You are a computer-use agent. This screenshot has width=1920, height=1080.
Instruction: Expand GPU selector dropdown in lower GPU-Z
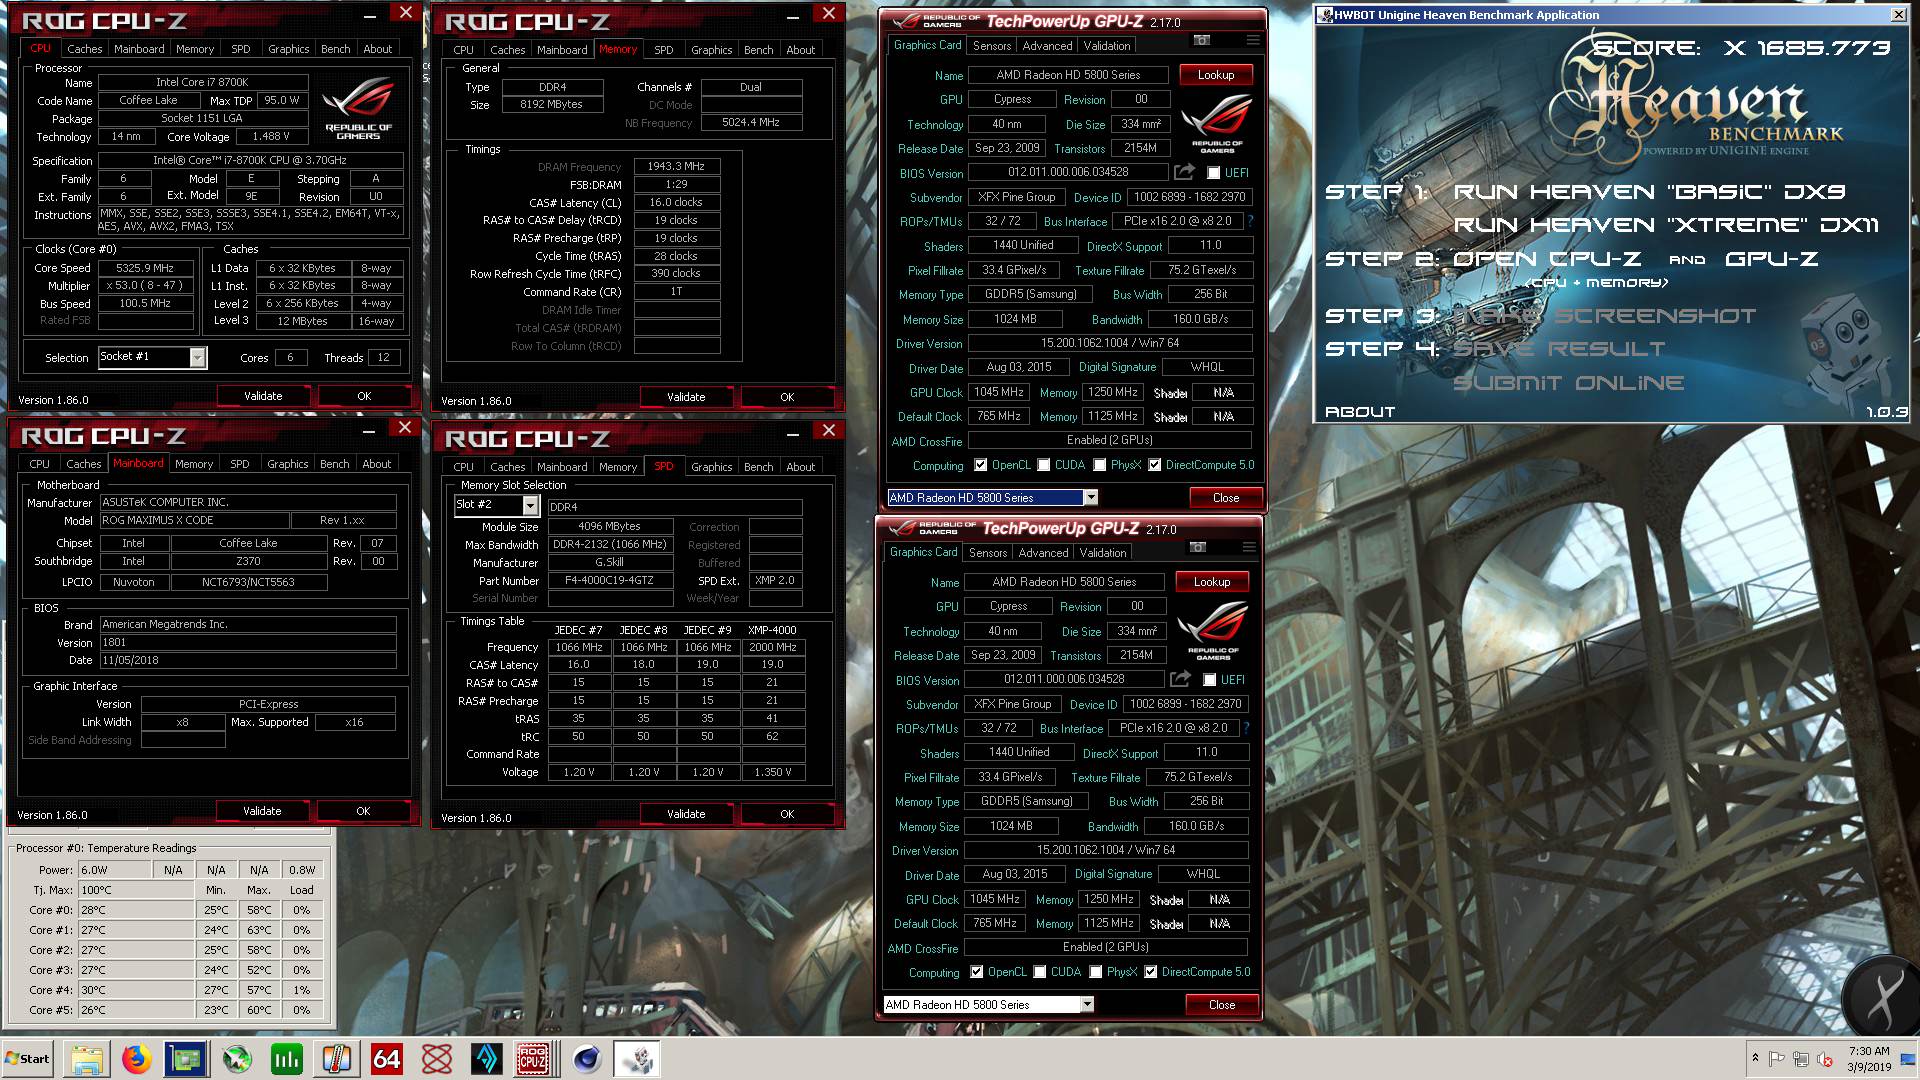[x=1087, y=1005]
